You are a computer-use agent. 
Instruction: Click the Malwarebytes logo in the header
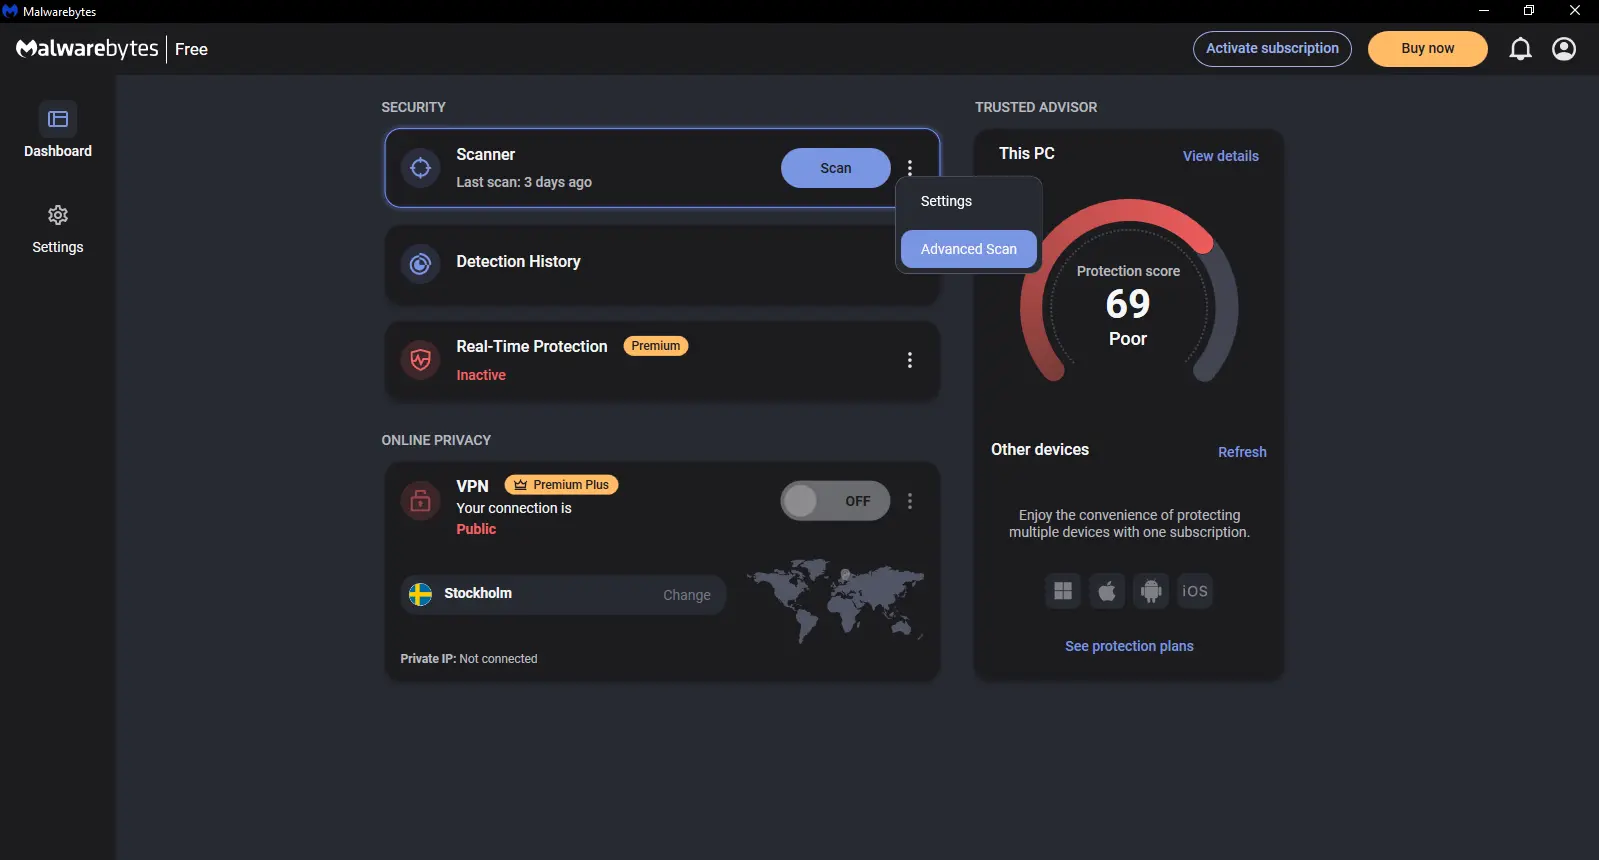pos(87,49)
